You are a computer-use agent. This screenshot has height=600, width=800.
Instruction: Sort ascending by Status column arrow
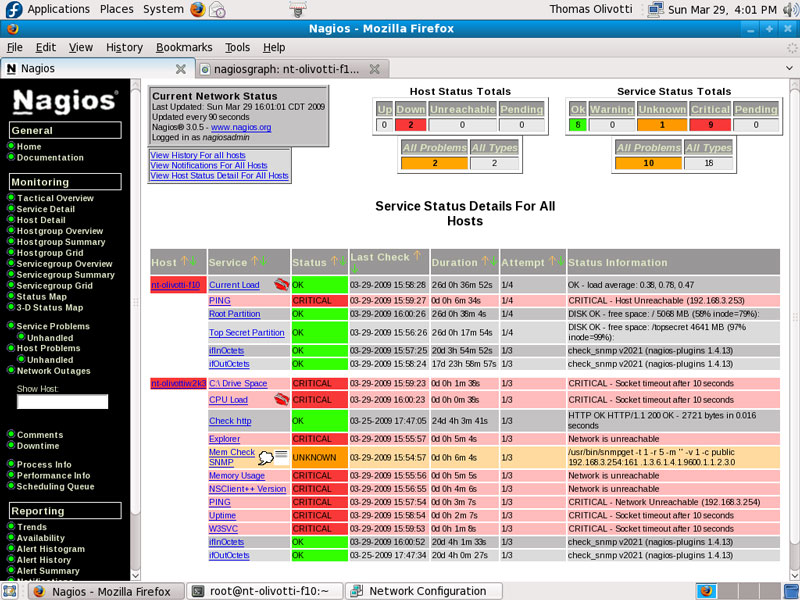(334, 262)
